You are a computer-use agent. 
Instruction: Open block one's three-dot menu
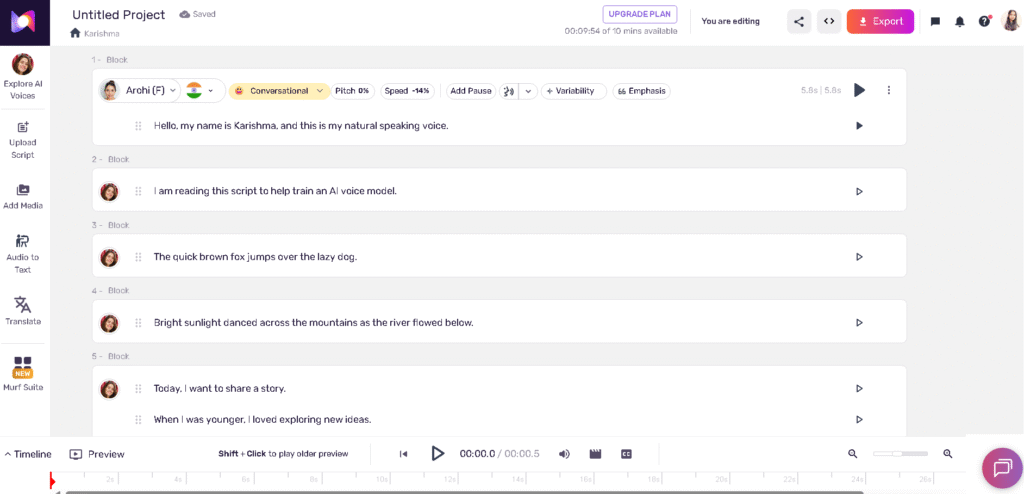888,90
